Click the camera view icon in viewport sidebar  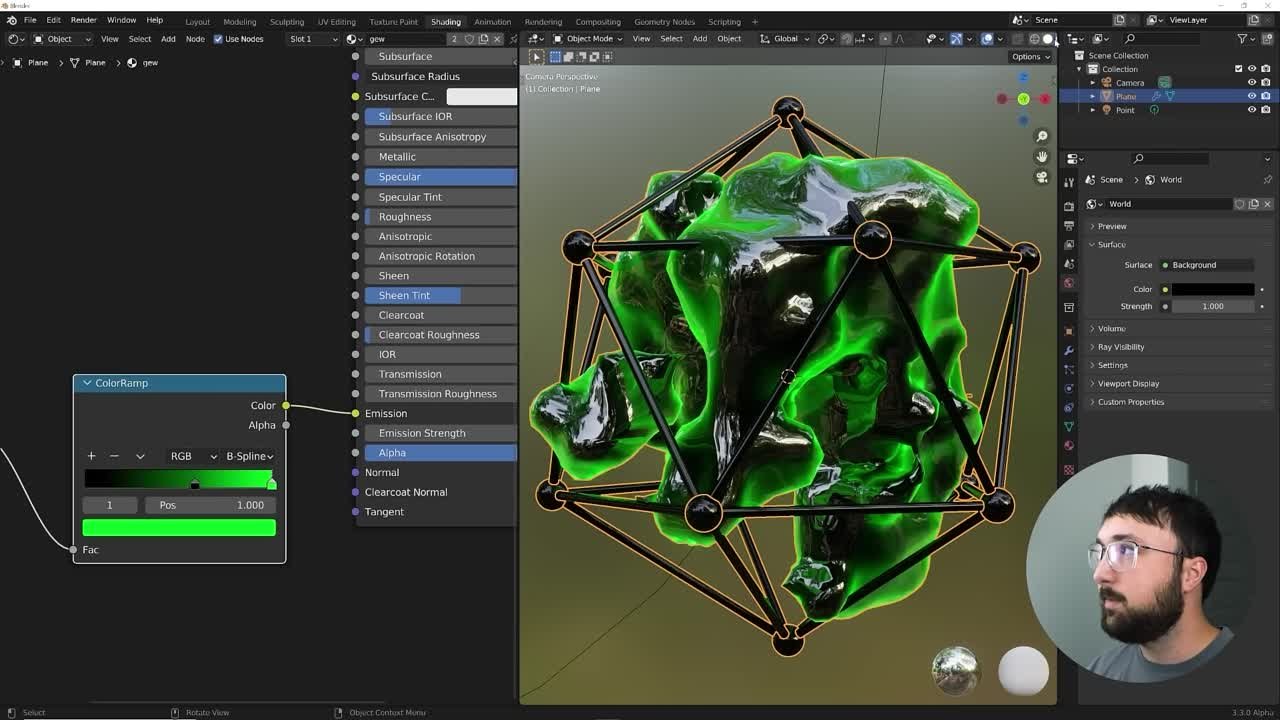[x=1042, y=177]
